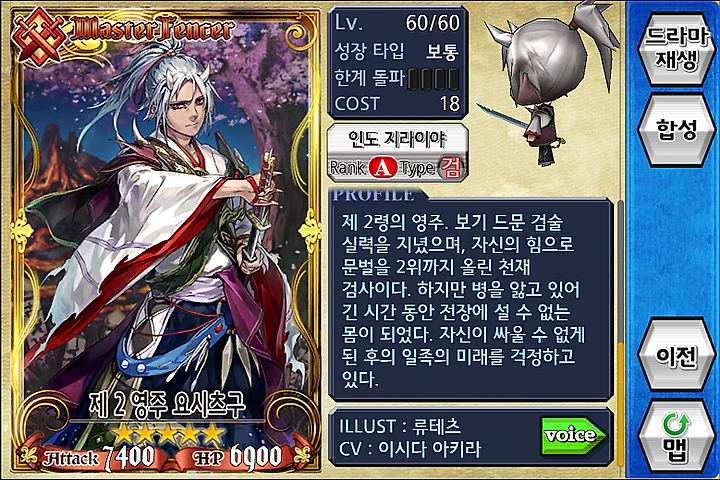This screenshot has width=720, height=480.
Task: Click the 제 2 영주 요시츠구 card title
Action: tap(167, 405)
